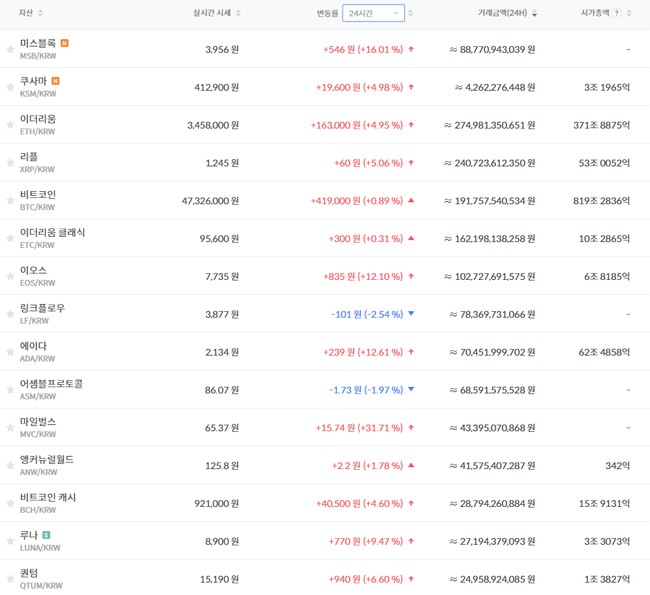The height and width of the screenshot is (595, 650).
Task: Click 앵커뉴럴월드 market cap 342억
Action: coord(617,466)
